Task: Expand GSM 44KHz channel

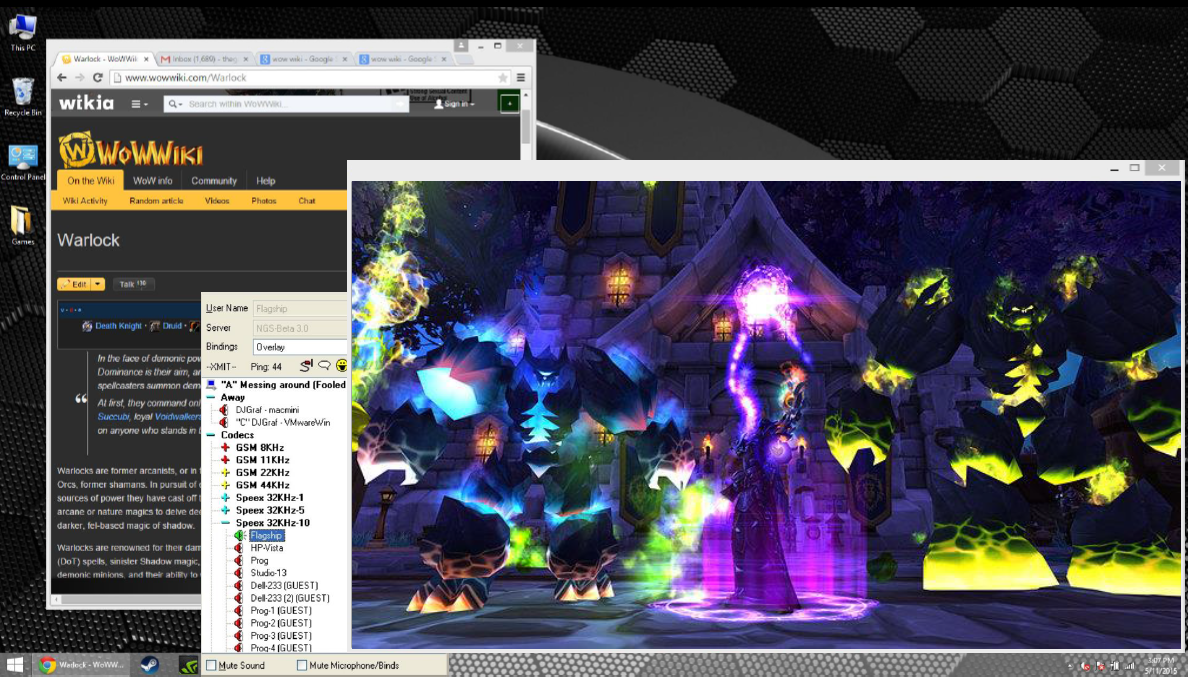Action: tap(225, 485)
